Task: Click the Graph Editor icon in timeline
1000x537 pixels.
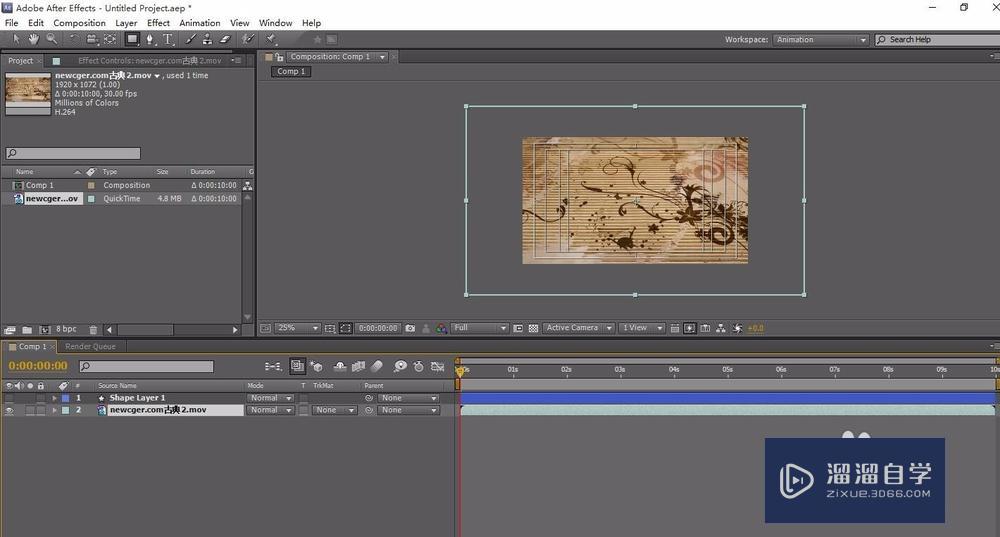Action: coord(438,366)
